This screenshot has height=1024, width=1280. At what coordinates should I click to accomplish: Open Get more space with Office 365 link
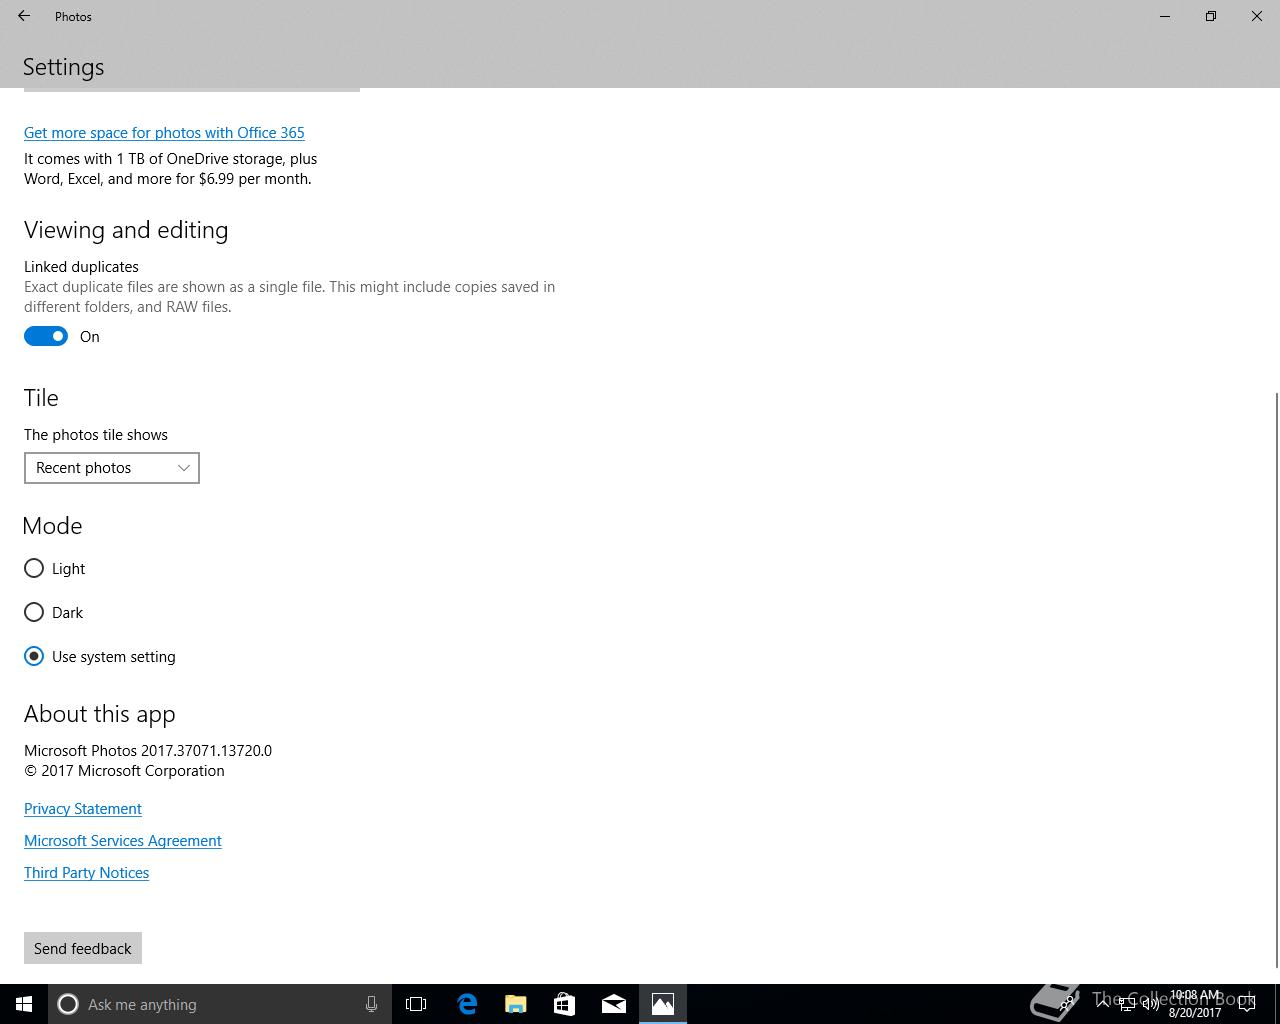pyautogui.click(x=164, y=132)
